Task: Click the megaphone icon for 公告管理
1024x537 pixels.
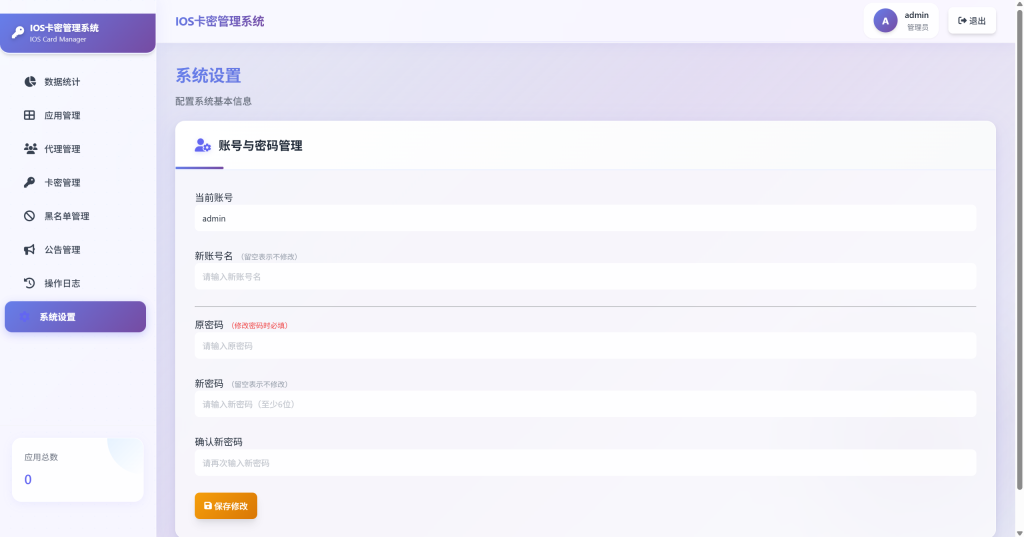Action: pos(29,250)
